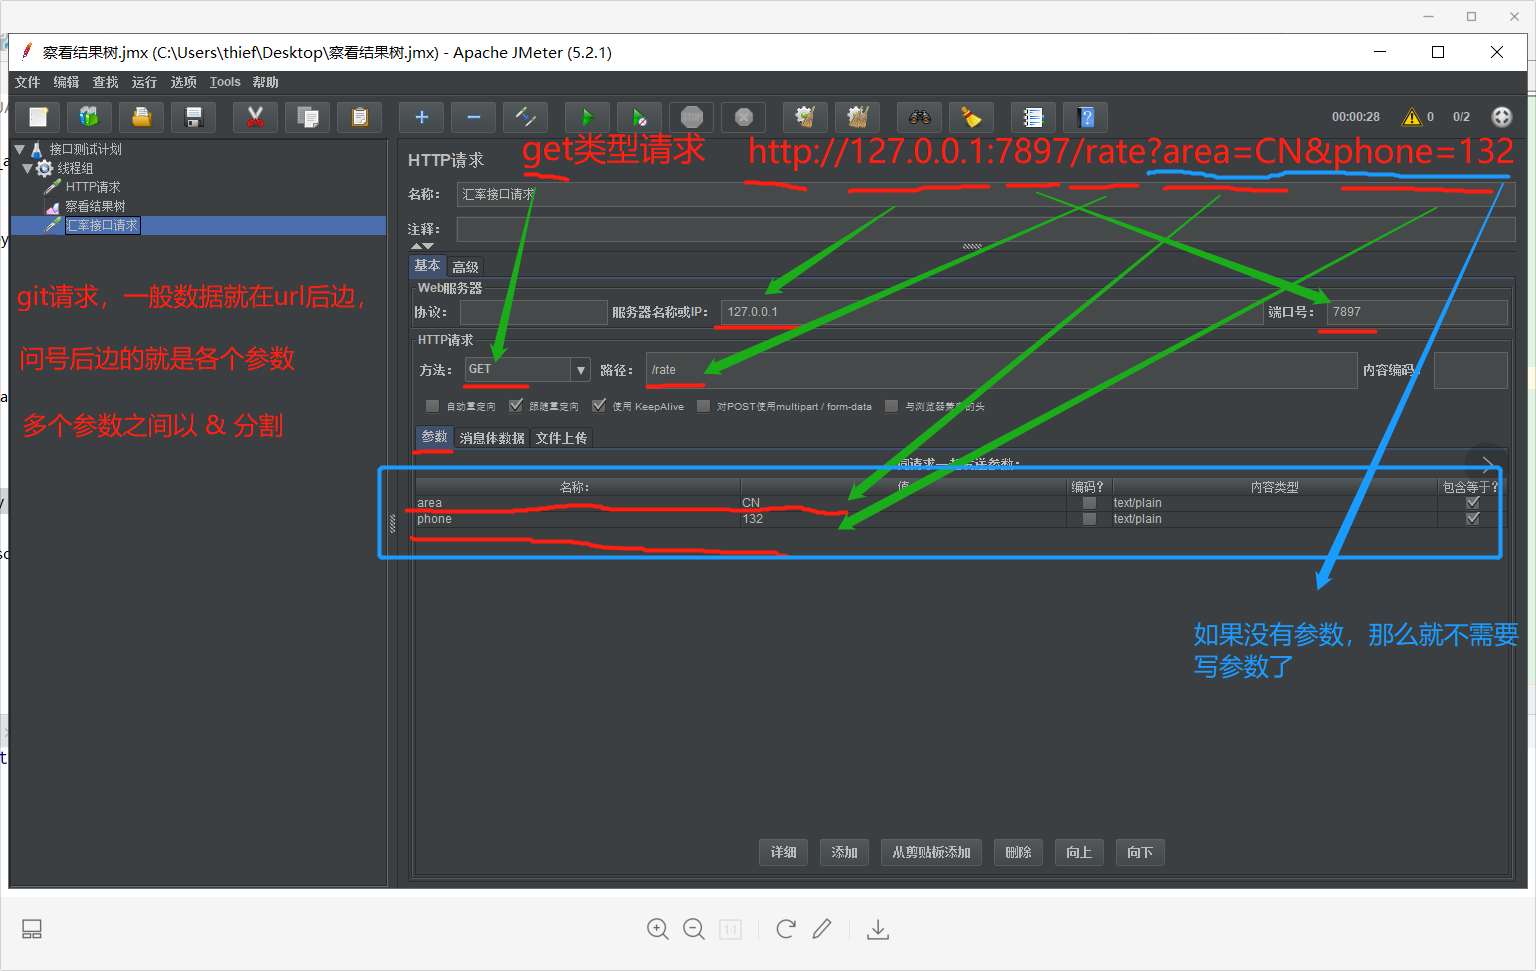The width and height of the screenshot is (1536, 971).
Task: Edit image with the pencil icon
Action: 822,929
